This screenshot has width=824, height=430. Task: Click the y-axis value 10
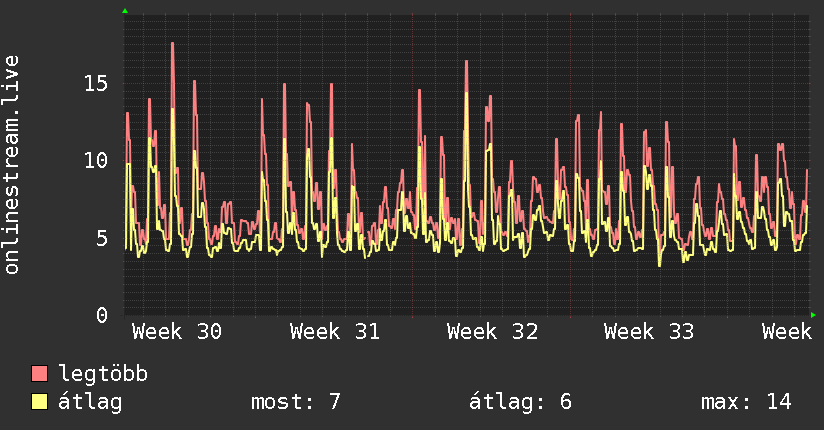coord(96,160)
